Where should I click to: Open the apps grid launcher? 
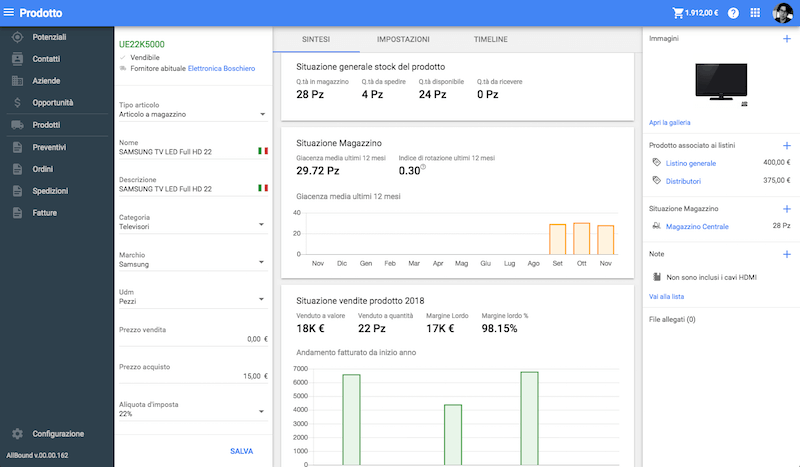(x=755, y=13)
